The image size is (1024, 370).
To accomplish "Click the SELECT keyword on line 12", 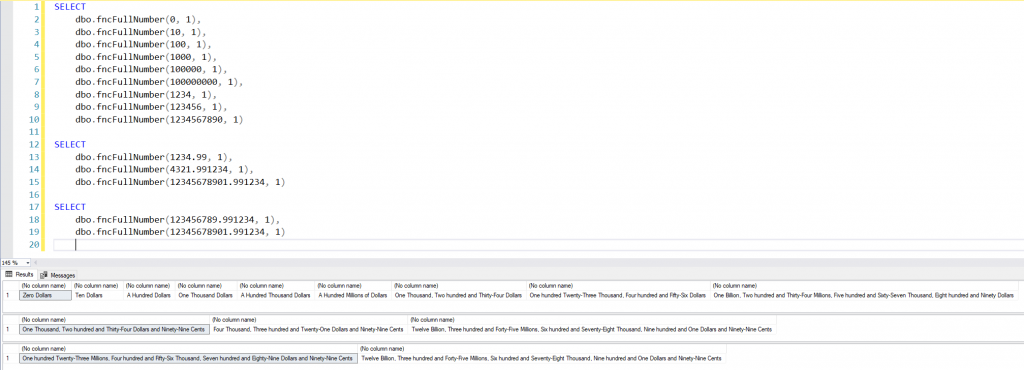I will tap(70, 144).
